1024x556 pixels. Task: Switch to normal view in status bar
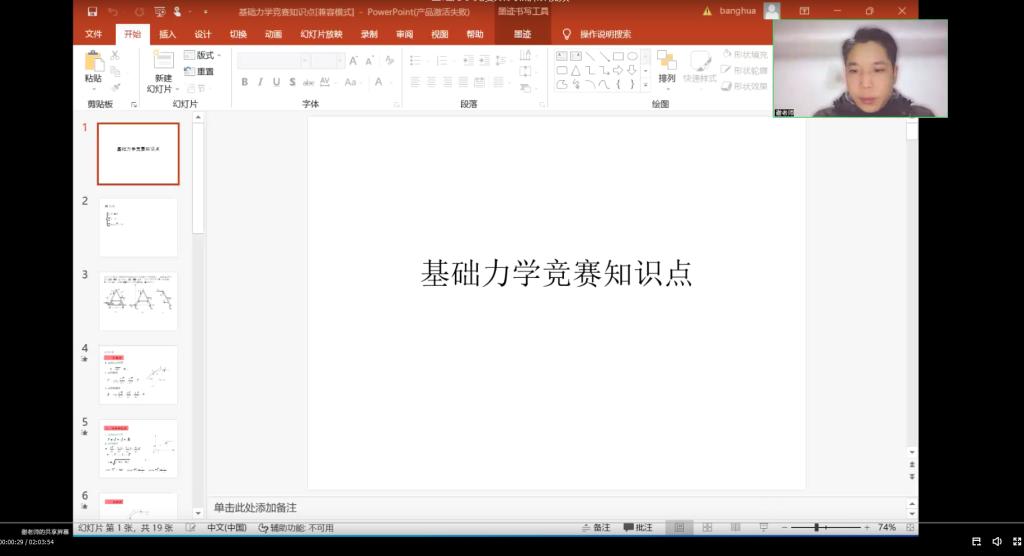pyautogui.click(x=679, y=527)
